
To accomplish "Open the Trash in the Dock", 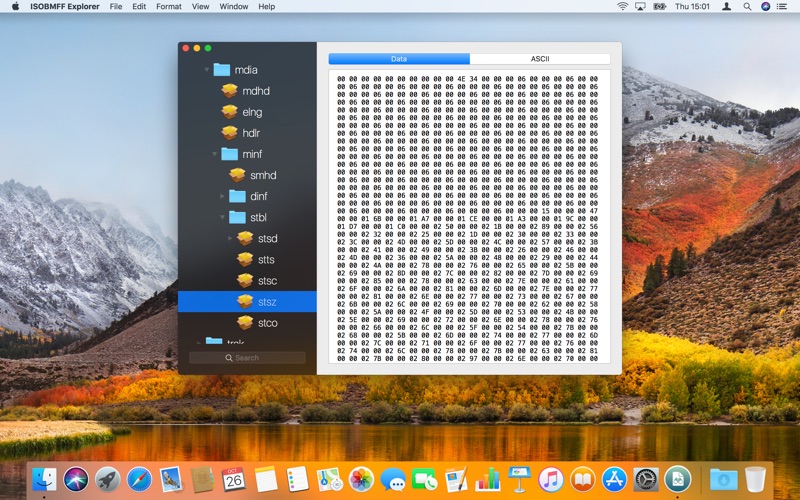I will (x=755, y=480).
